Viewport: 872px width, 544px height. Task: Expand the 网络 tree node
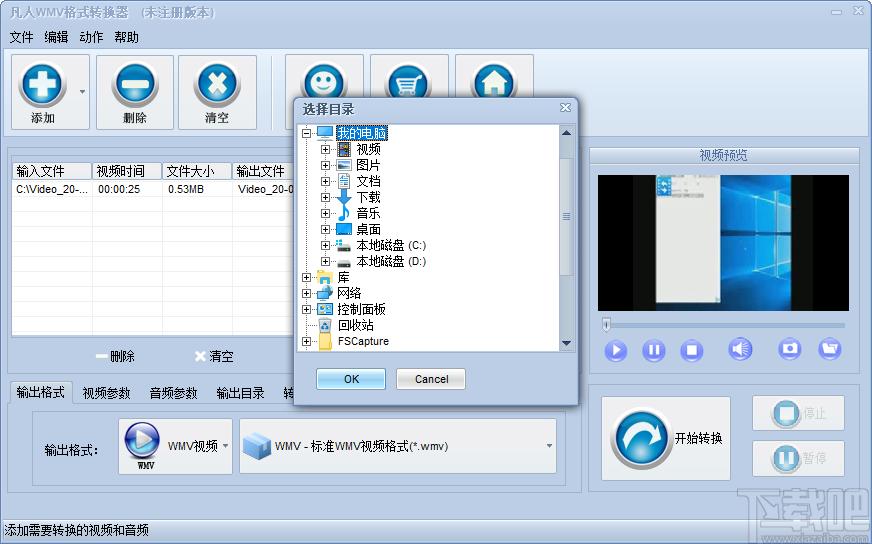click(x=306, y=293)
